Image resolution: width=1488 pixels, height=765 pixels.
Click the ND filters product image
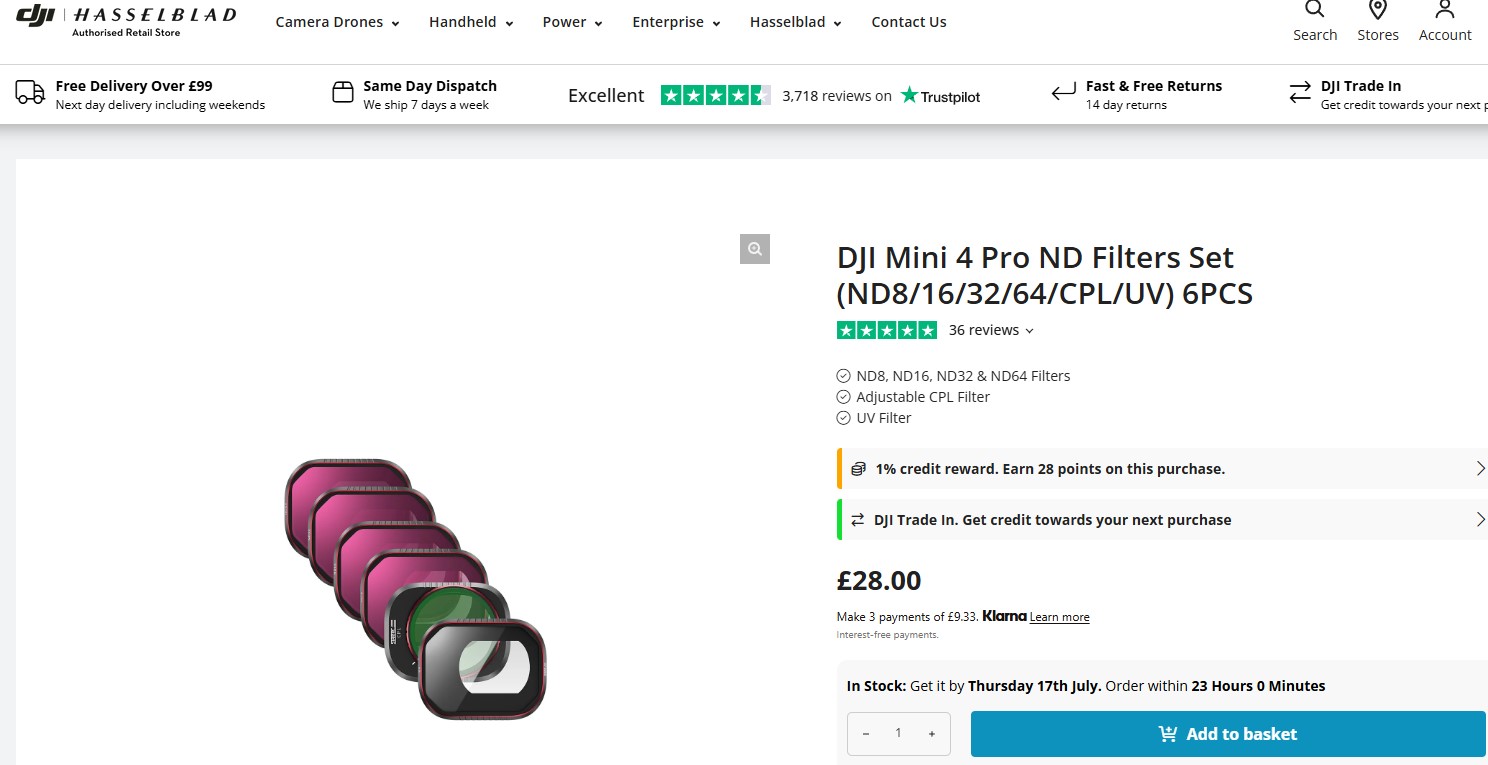click(415, 588)
